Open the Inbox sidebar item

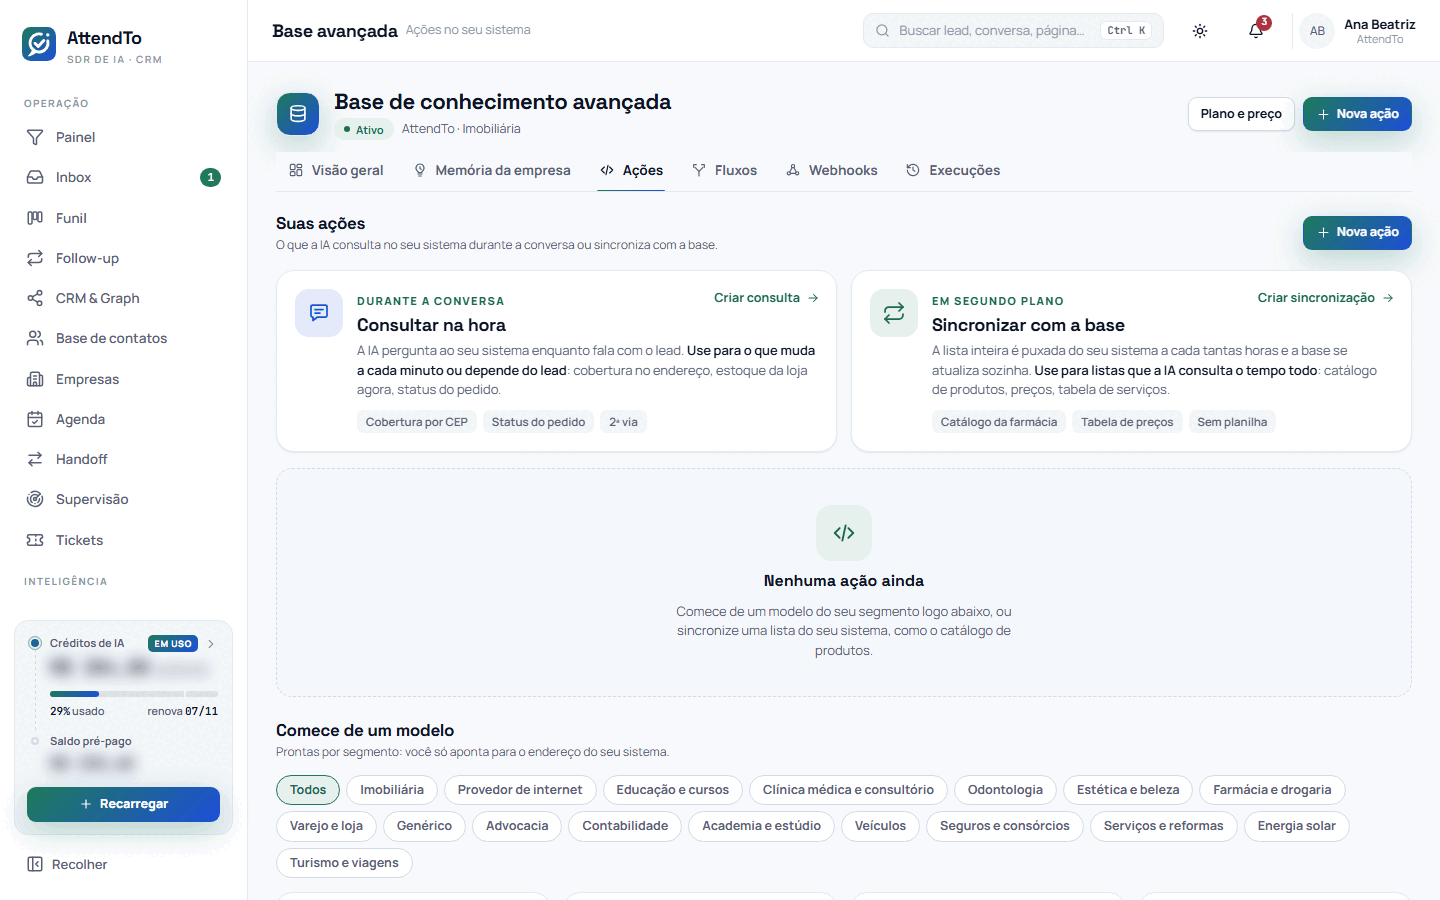pos(123,177)
